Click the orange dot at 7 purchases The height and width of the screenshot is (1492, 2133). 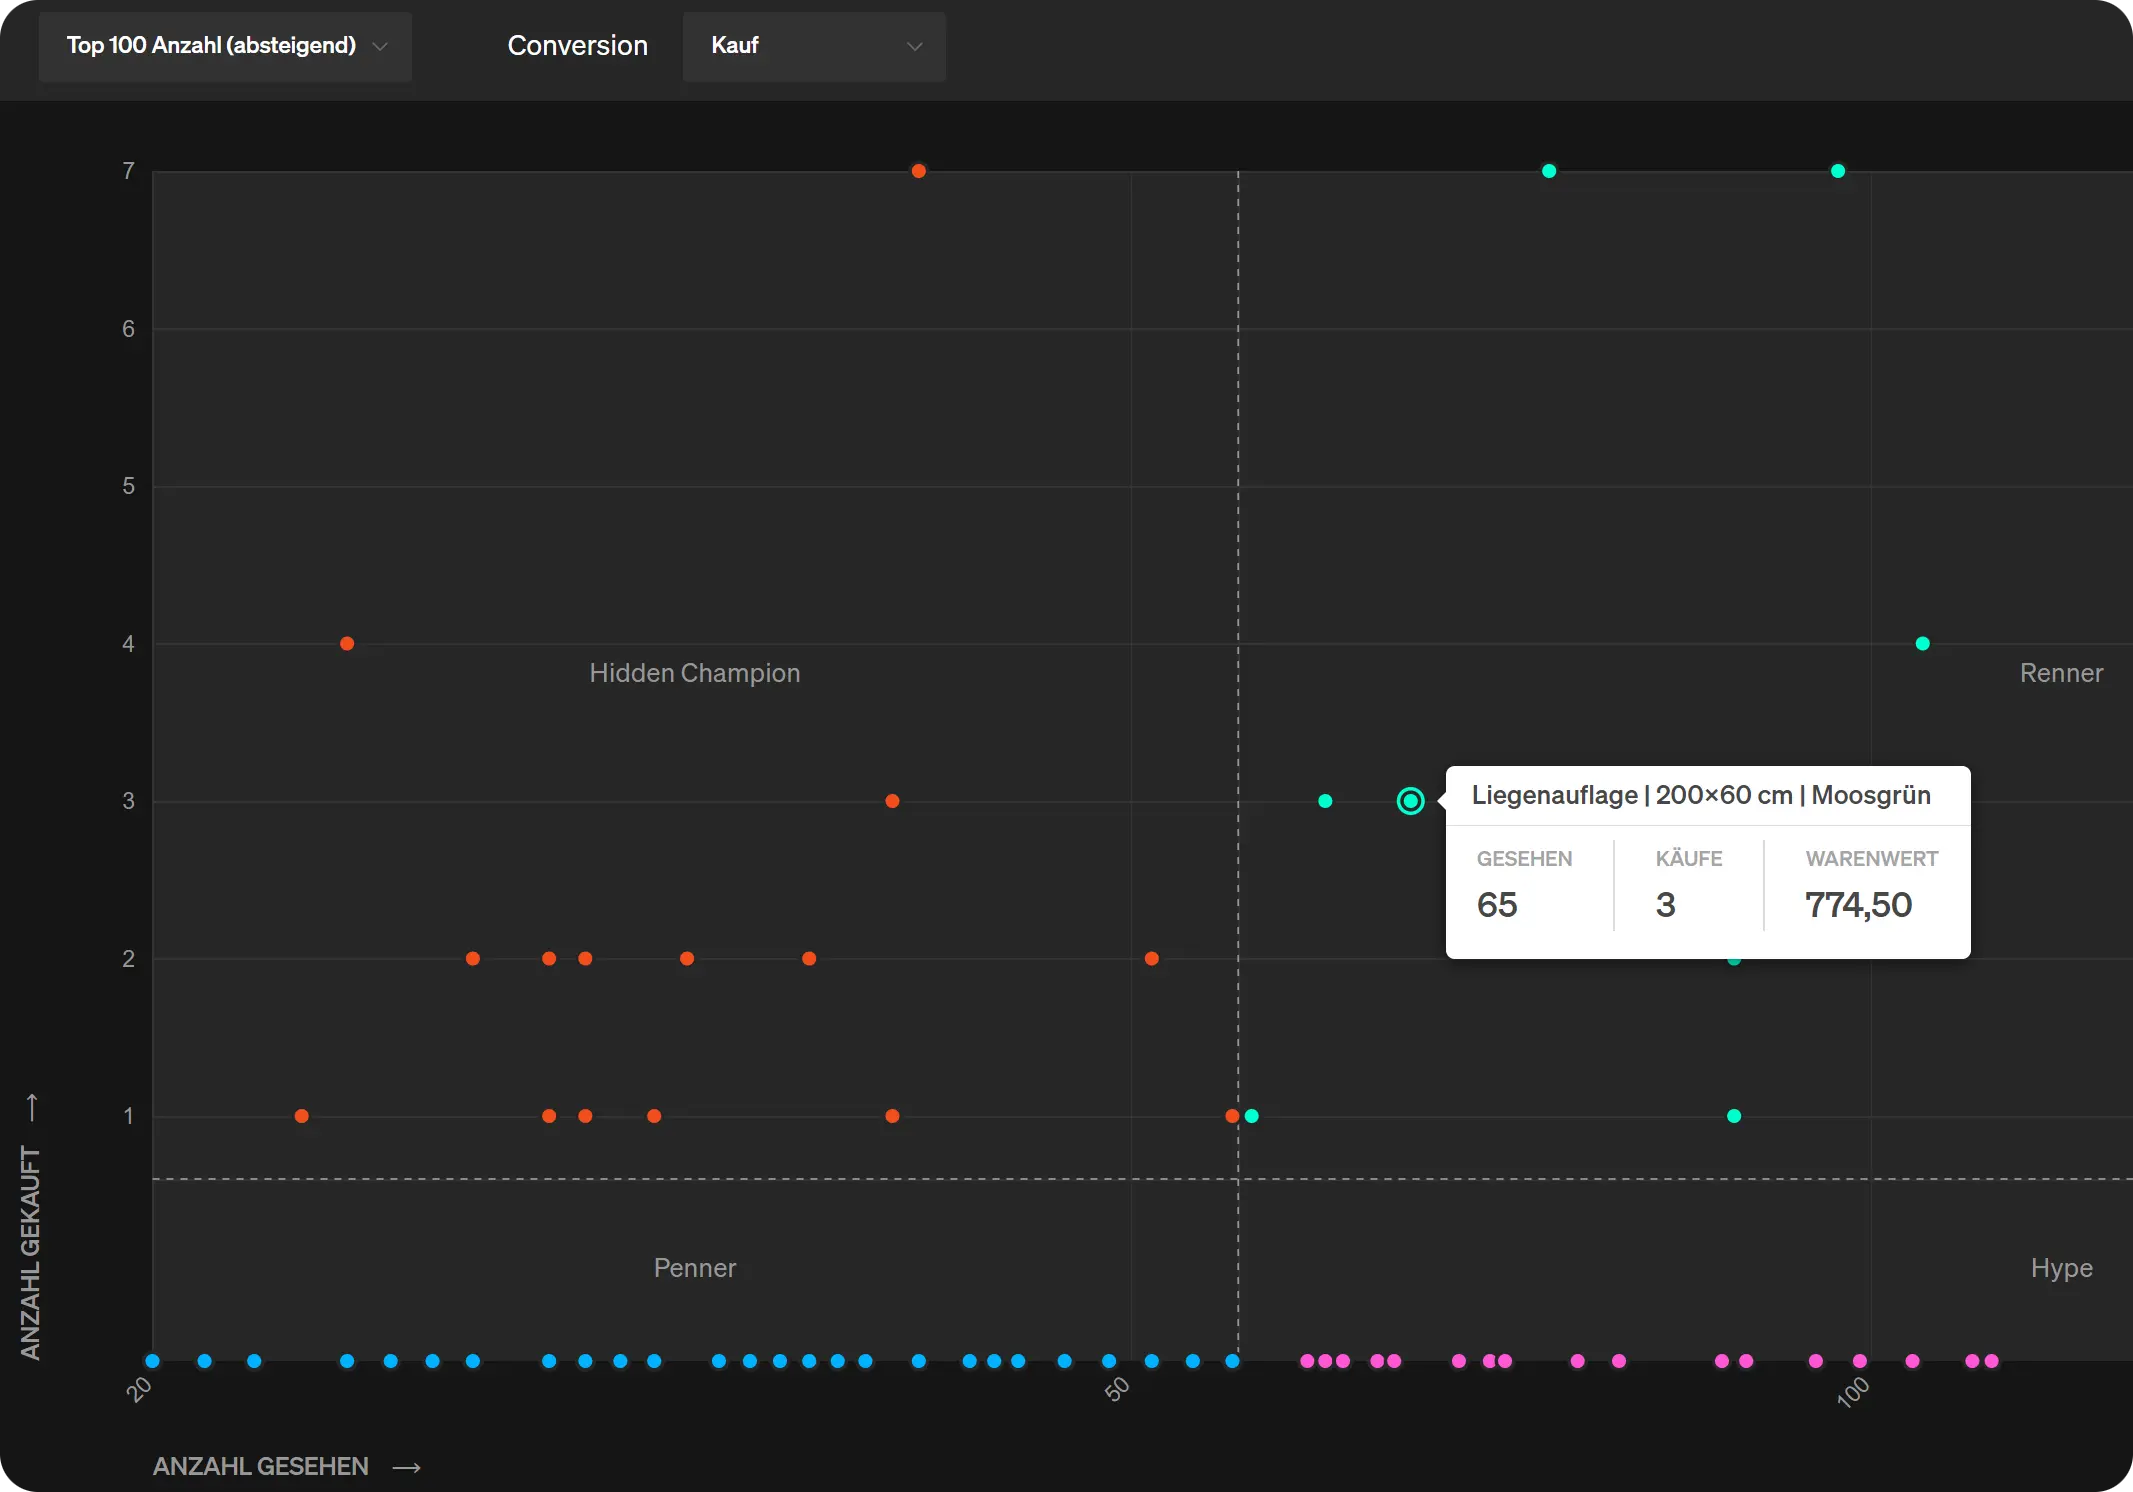point(918,171)
